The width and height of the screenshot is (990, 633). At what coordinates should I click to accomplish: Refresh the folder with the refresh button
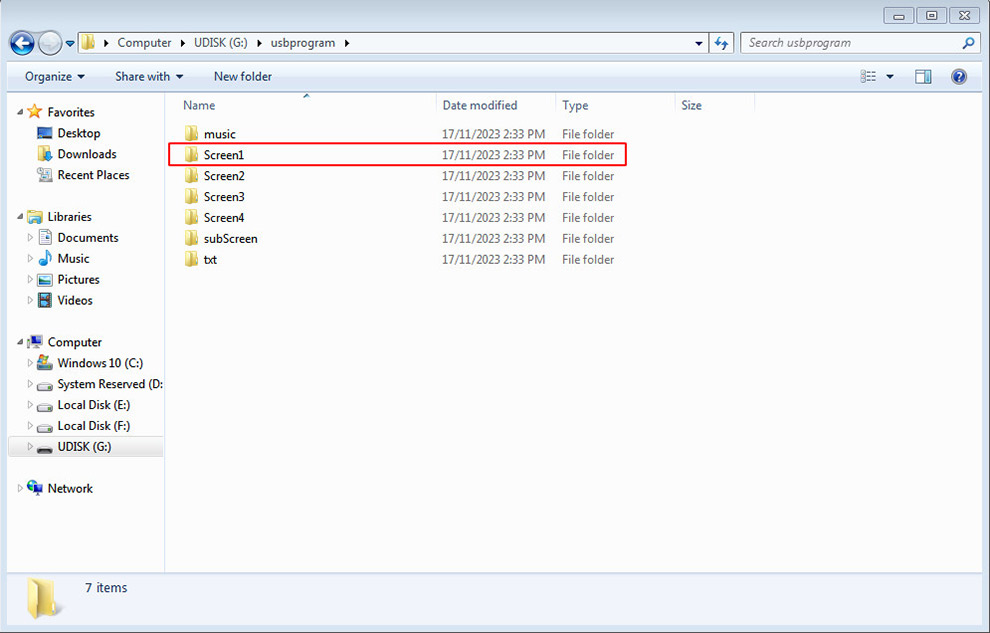point(722,43)
